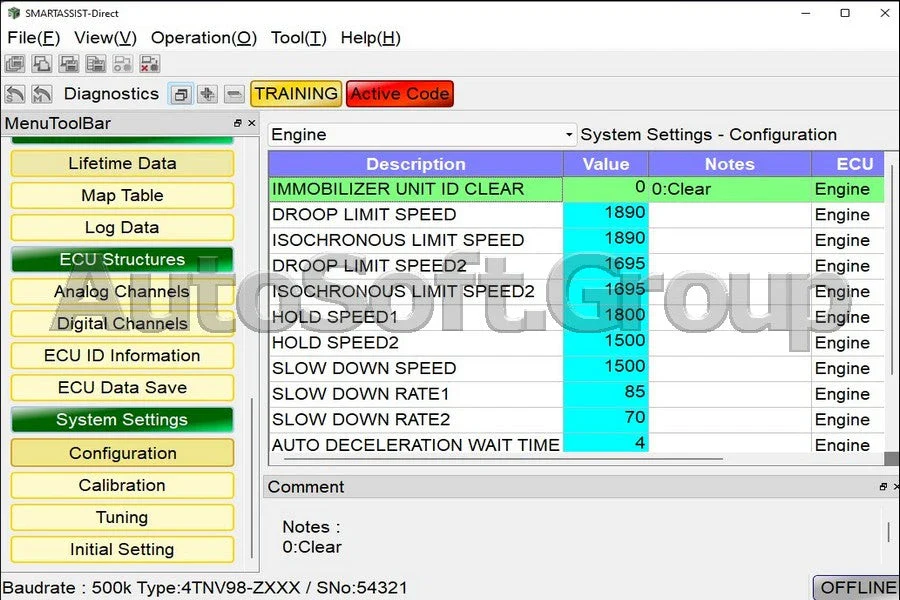Click the greyed-out fifth toolbar icon
Image resolution: width=900 pixels, height=600 pixels.
tap(123, 64)
